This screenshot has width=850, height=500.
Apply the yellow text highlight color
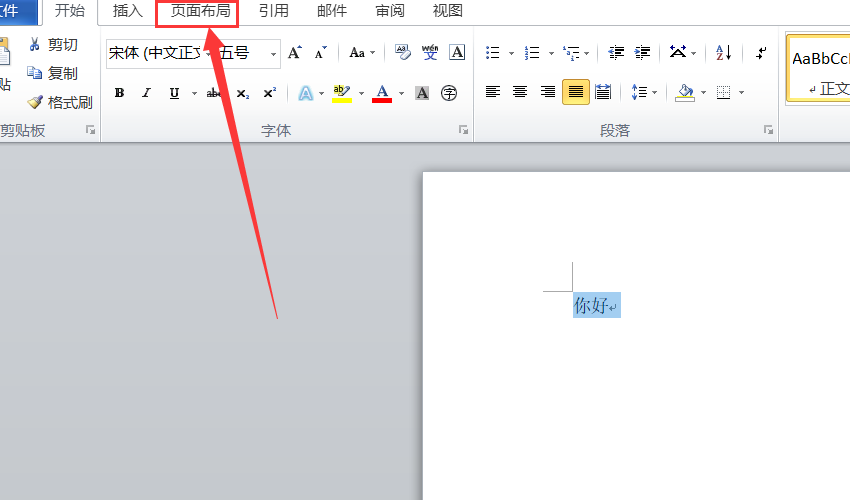click(x=342, y=93)
